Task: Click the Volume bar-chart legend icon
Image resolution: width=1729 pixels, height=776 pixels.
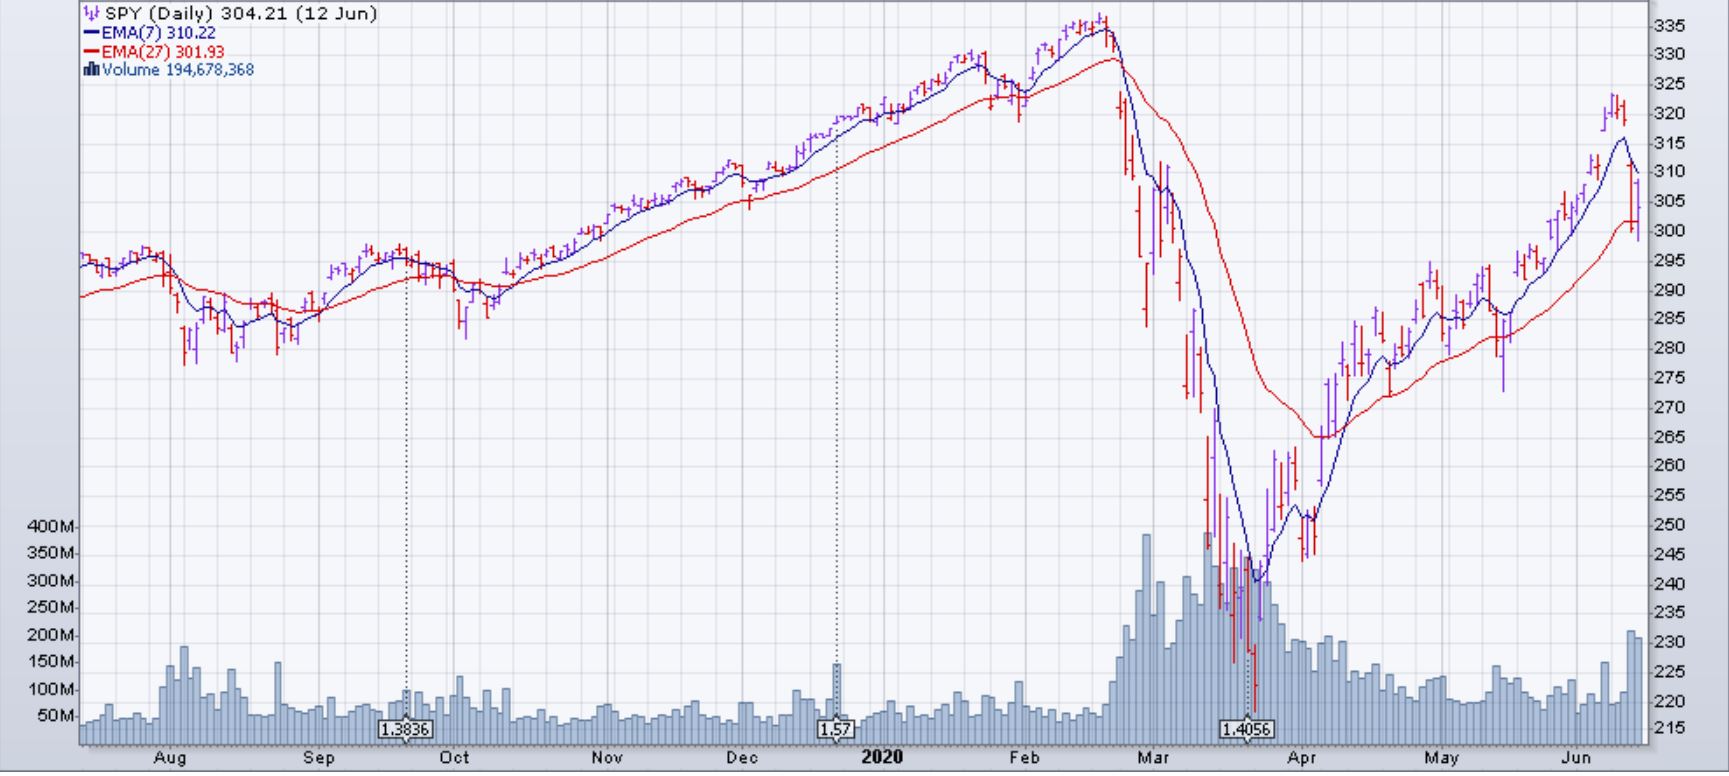Action: [x=92, y=70]
